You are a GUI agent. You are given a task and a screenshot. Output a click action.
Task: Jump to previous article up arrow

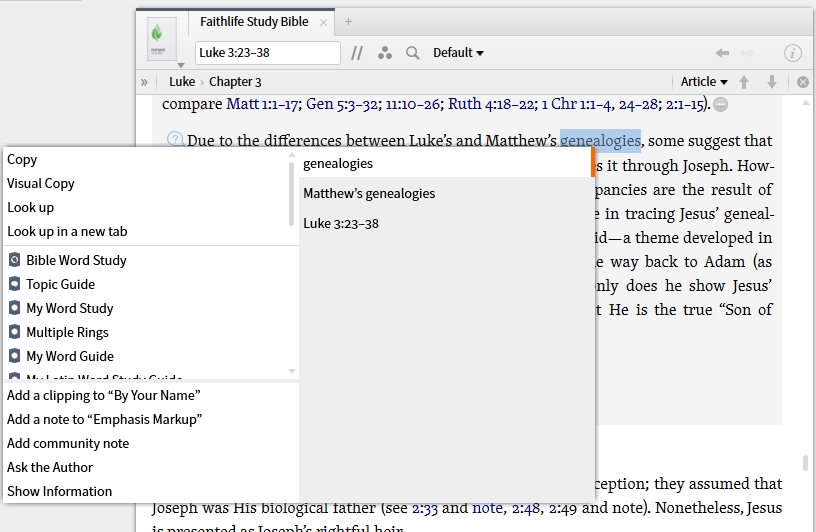(x=744, y=82)
